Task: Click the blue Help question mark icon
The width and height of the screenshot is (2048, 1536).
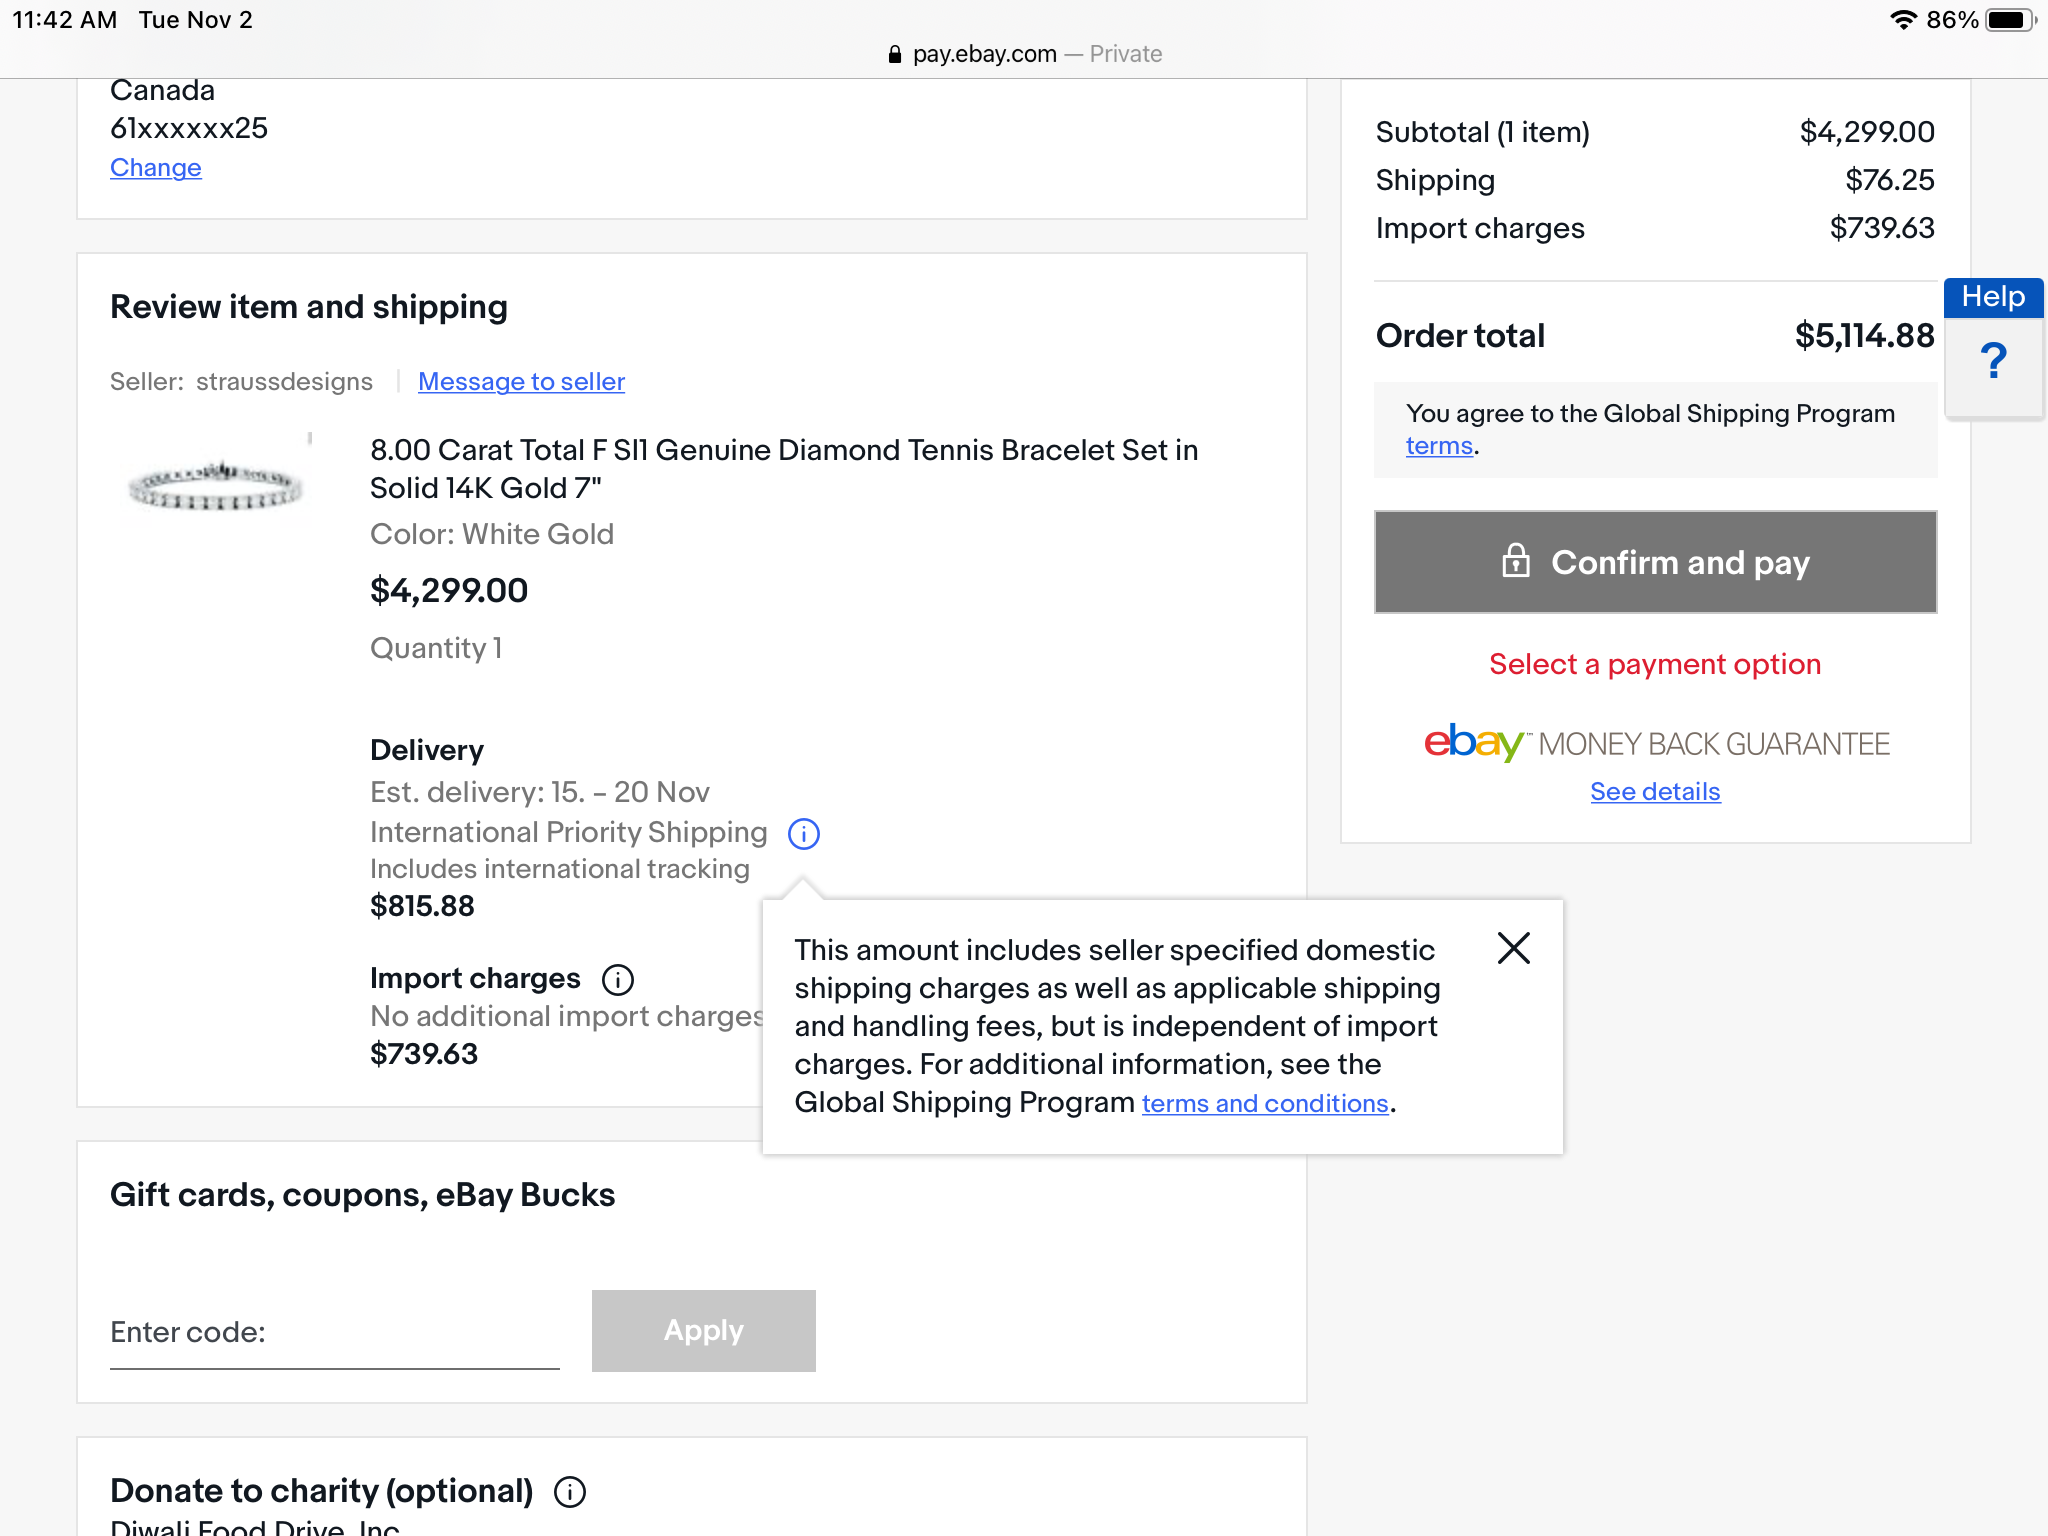Action: click(1993, 362)
